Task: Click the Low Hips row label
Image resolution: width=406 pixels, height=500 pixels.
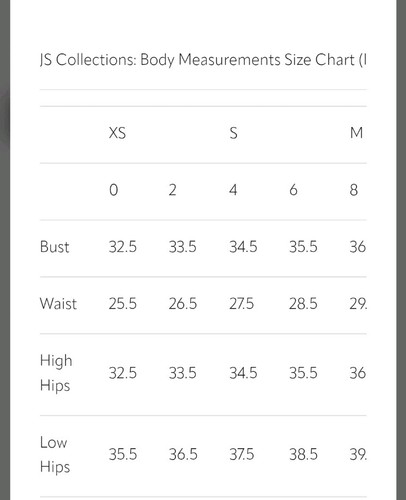Action: point(55,455)
